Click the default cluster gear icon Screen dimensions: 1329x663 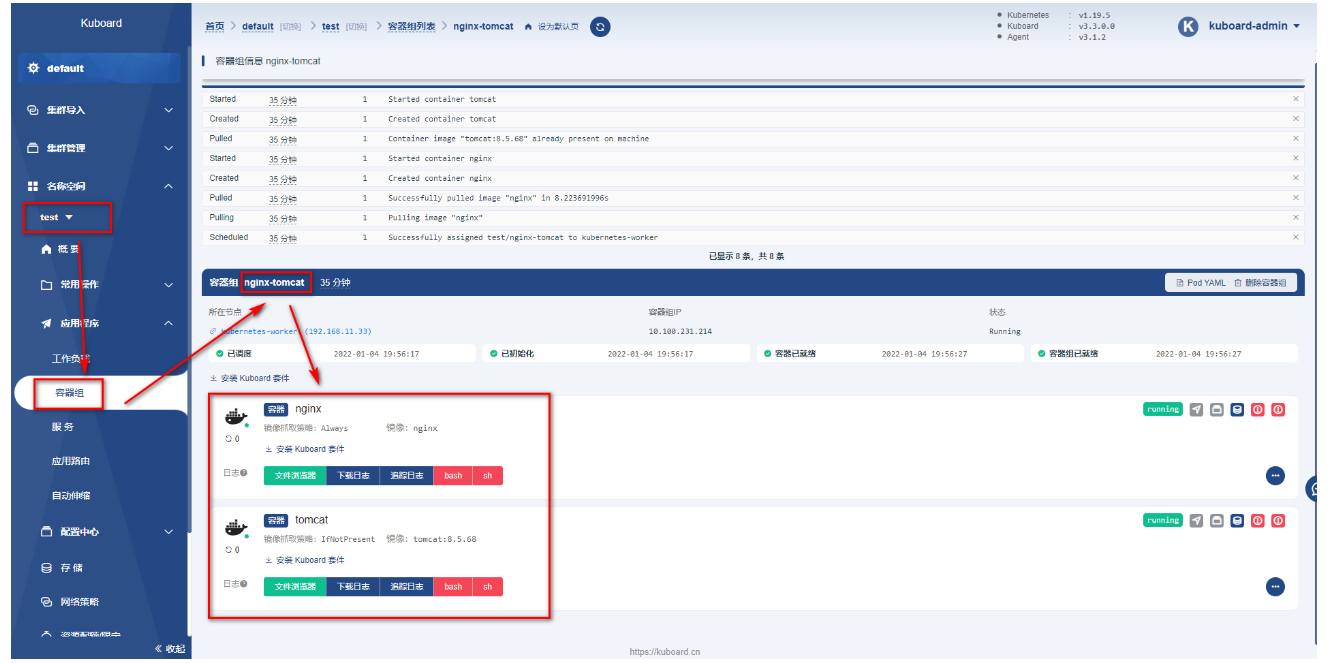click(x=34, y=68)
